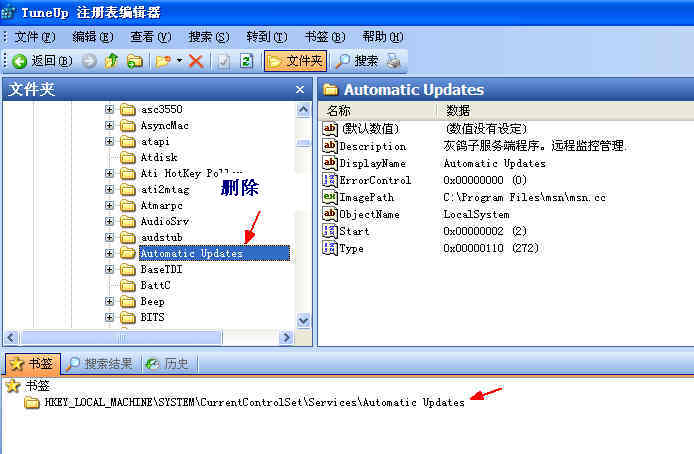
Task: Click the 搜索 search toolbar button
Action: coord(357,61)
